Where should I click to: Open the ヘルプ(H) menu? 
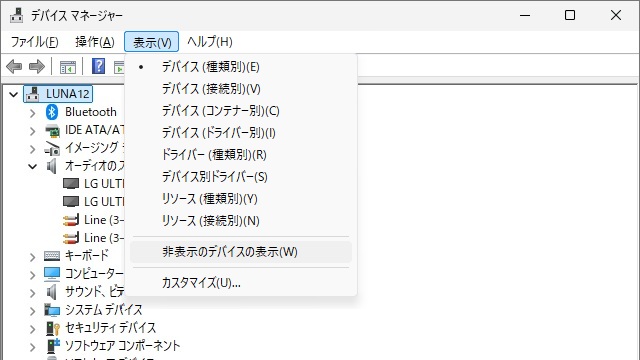210,42
